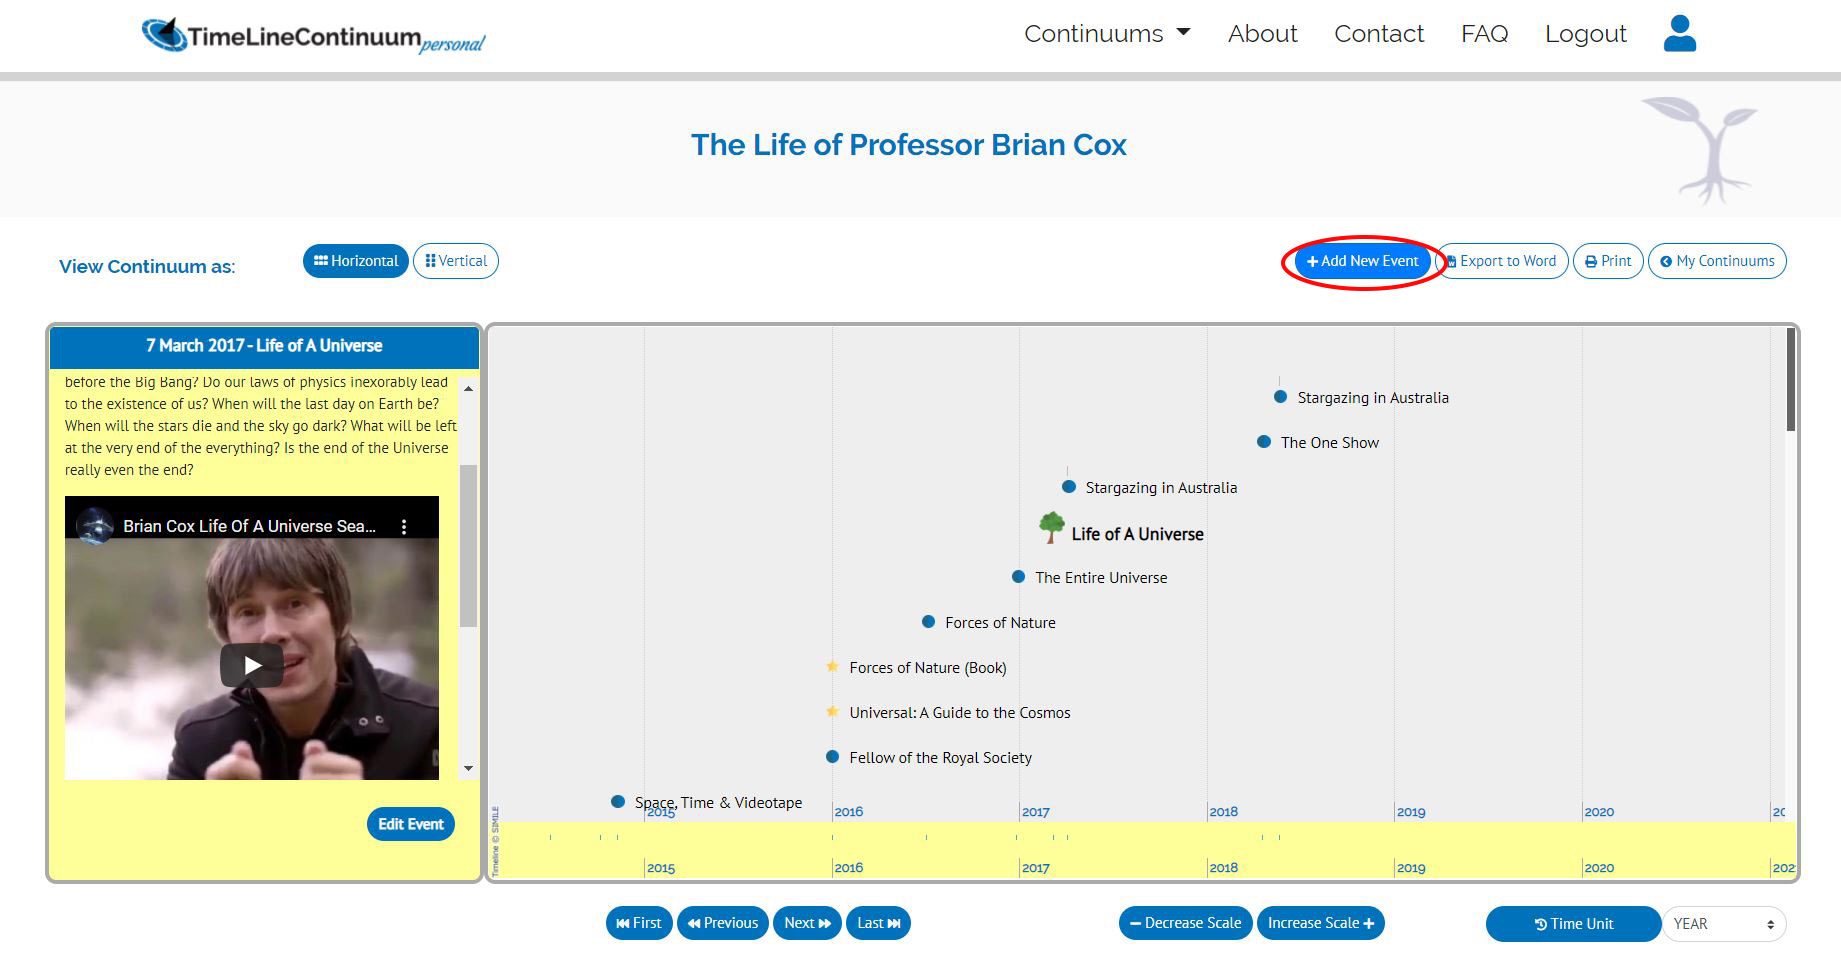The width and height of the screenshot is (1841, 977).
Task: Select The One Show timeline marker
Action: point(1264,442)
